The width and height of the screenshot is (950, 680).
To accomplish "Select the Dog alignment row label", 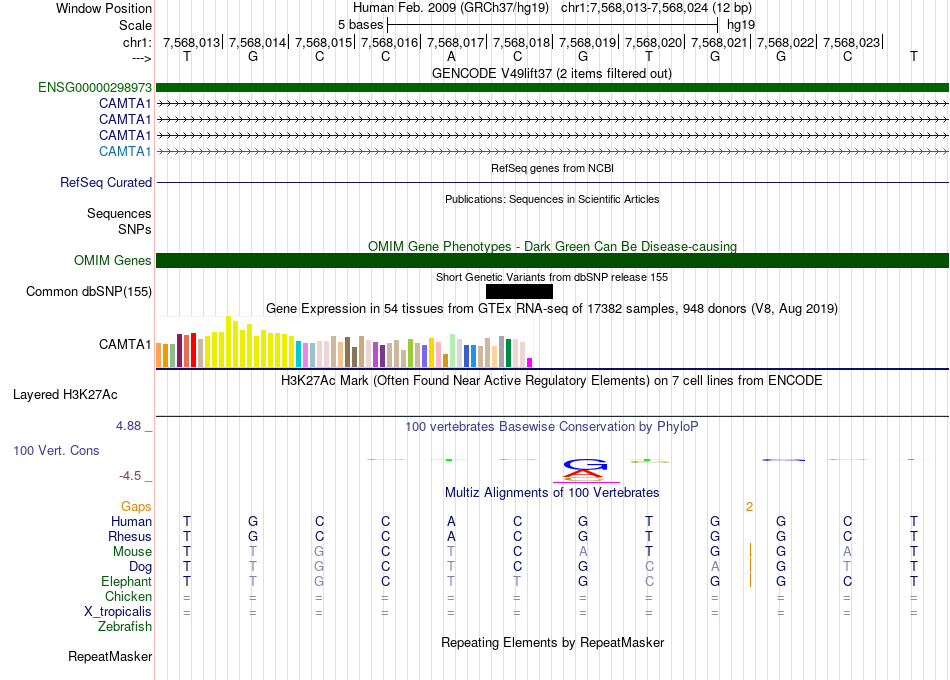I will (141, 567).
